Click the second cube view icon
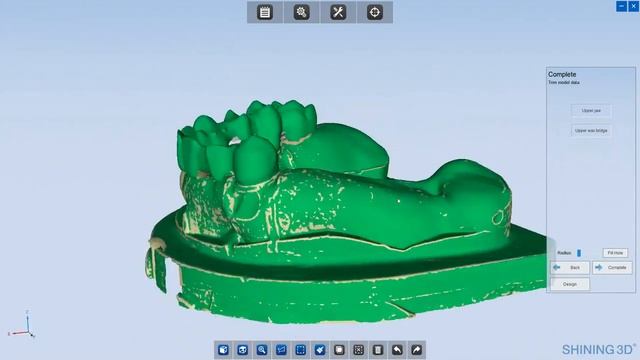 [x=242, y=350]
